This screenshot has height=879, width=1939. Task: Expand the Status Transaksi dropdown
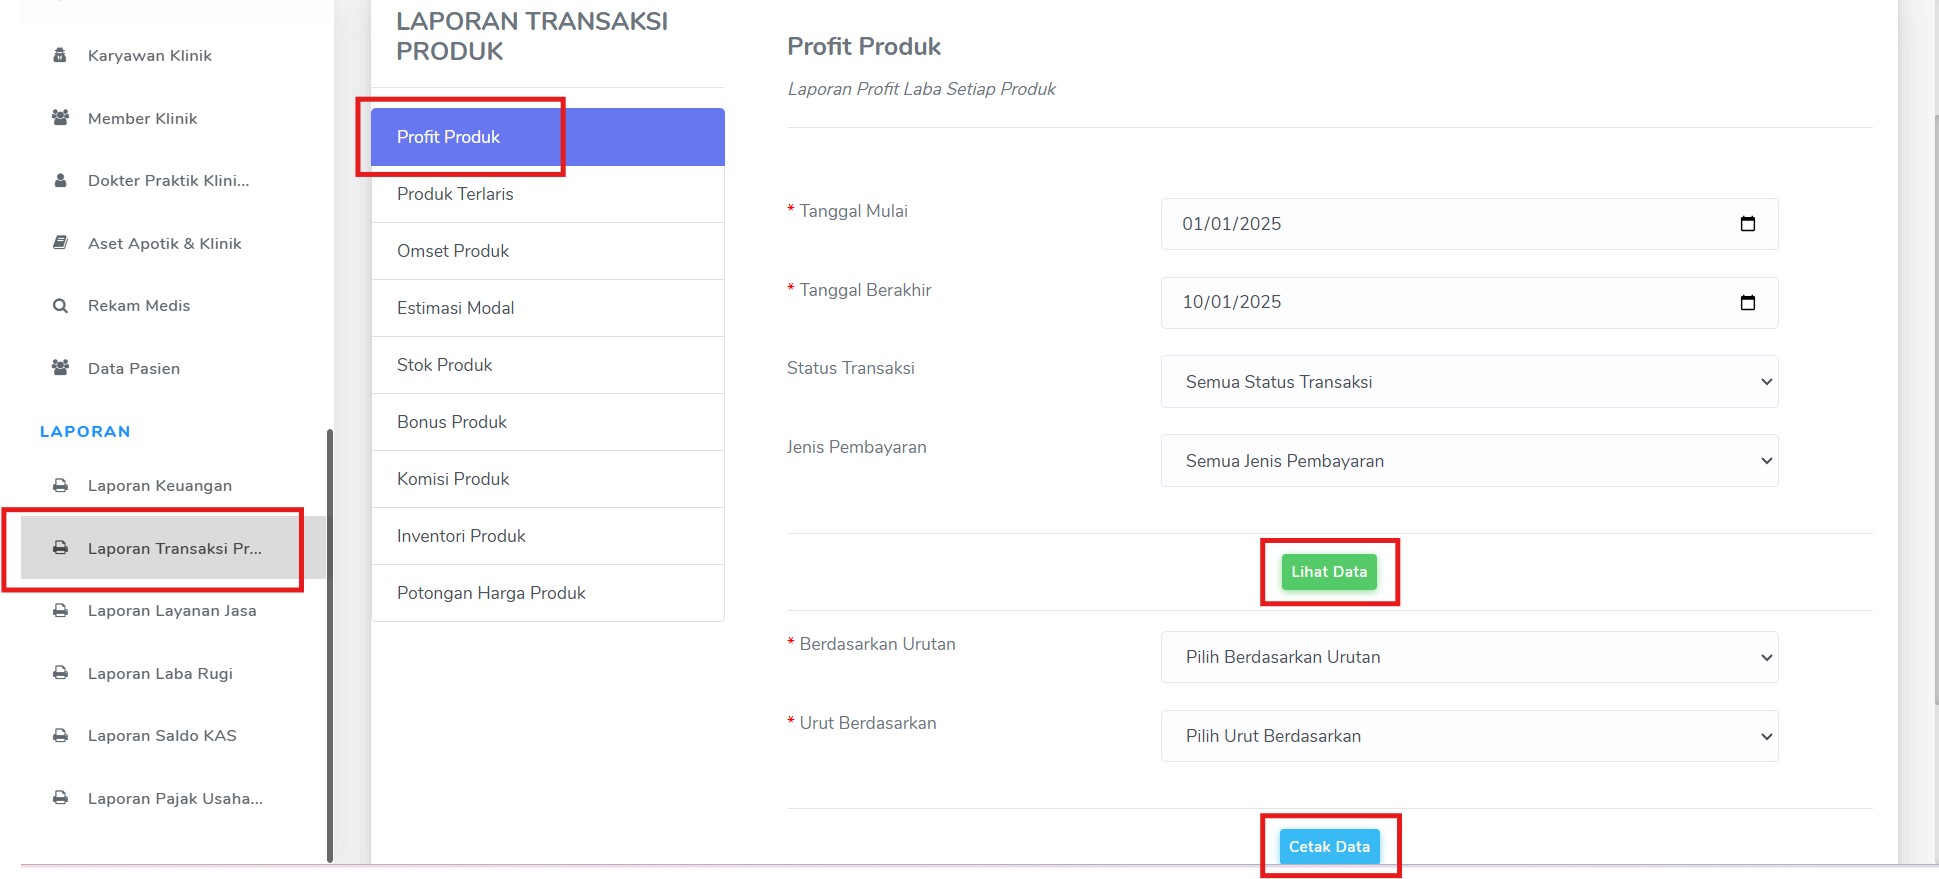pyautogui.click(x=1469, y=382)
